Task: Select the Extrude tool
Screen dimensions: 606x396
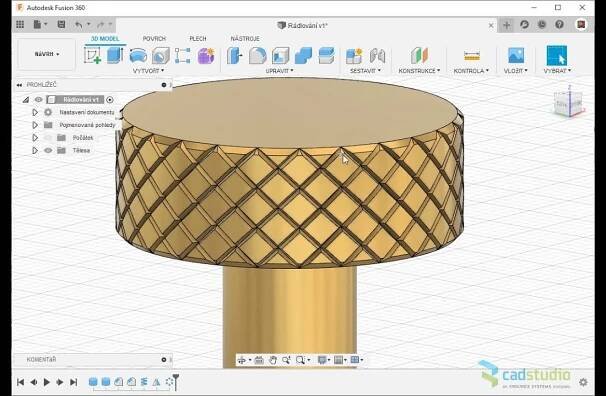Action: pyautogui.click(x=115, y=55)
